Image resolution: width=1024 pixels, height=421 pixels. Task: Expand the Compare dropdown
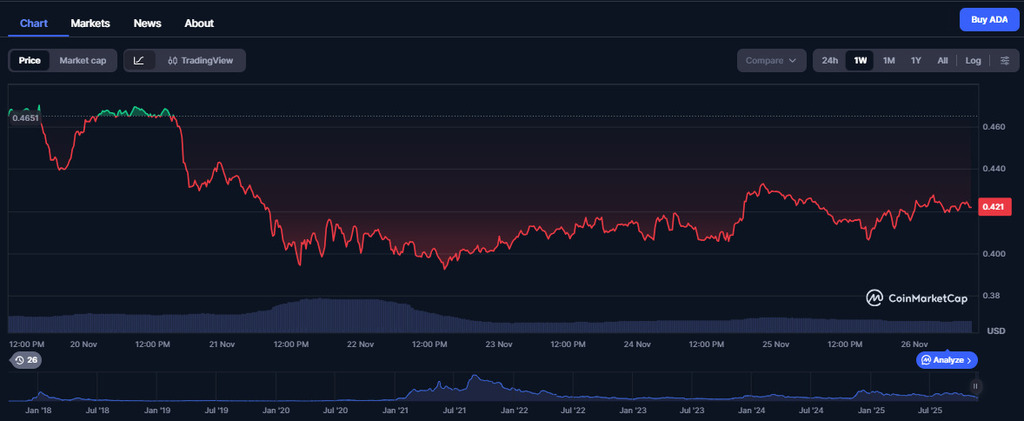click(x=771, y=61)
